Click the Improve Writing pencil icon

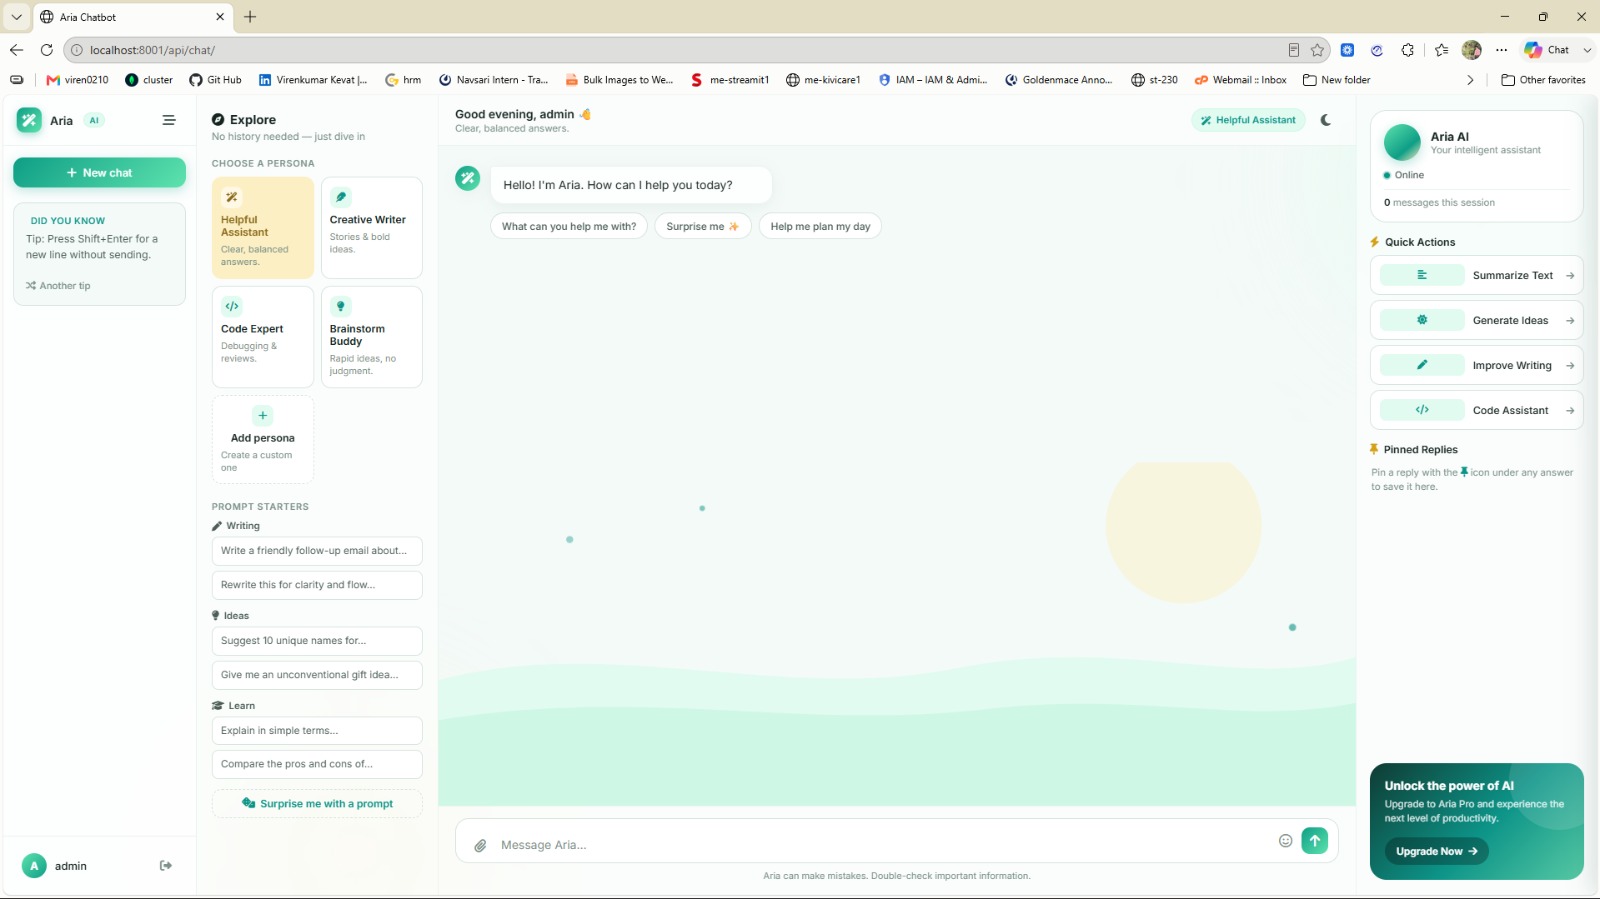[1422, 365]
